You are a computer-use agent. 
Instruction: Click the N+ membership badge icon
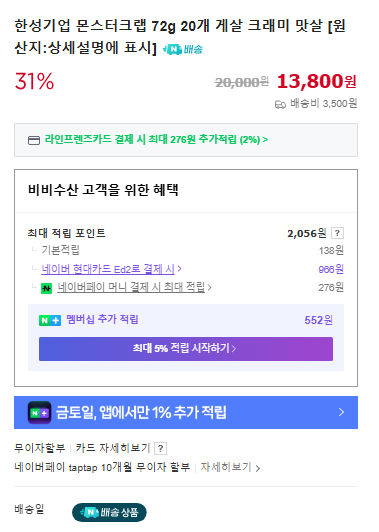point(50,320)
